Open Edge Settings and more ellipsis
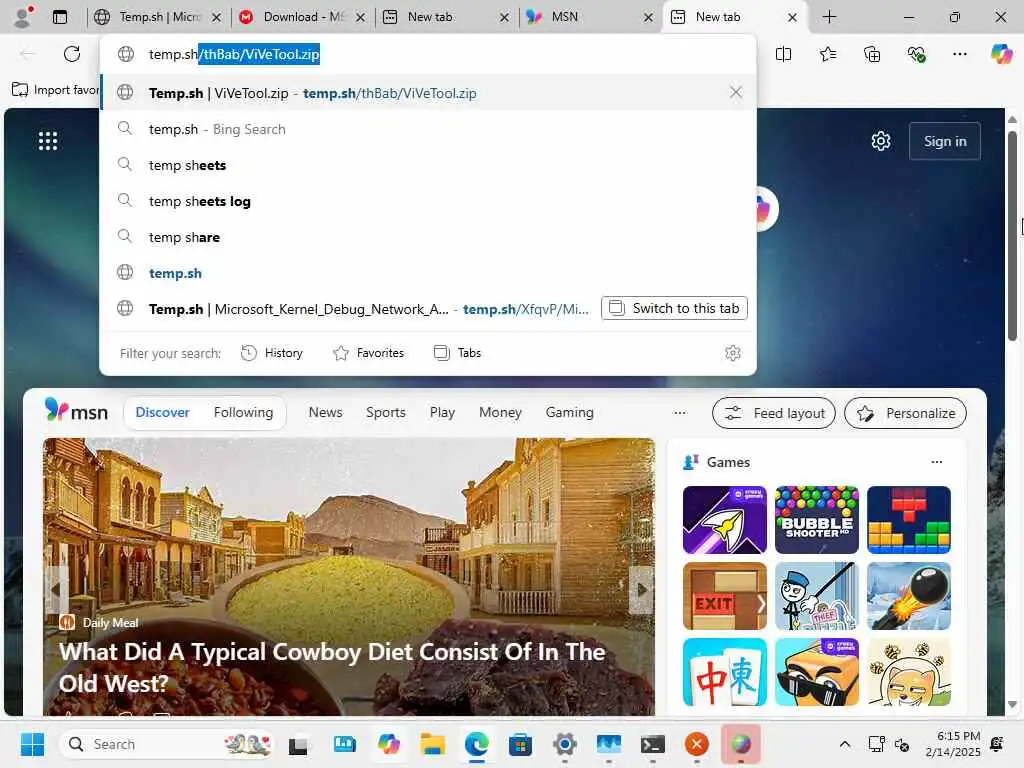 [x=960, y=54]
